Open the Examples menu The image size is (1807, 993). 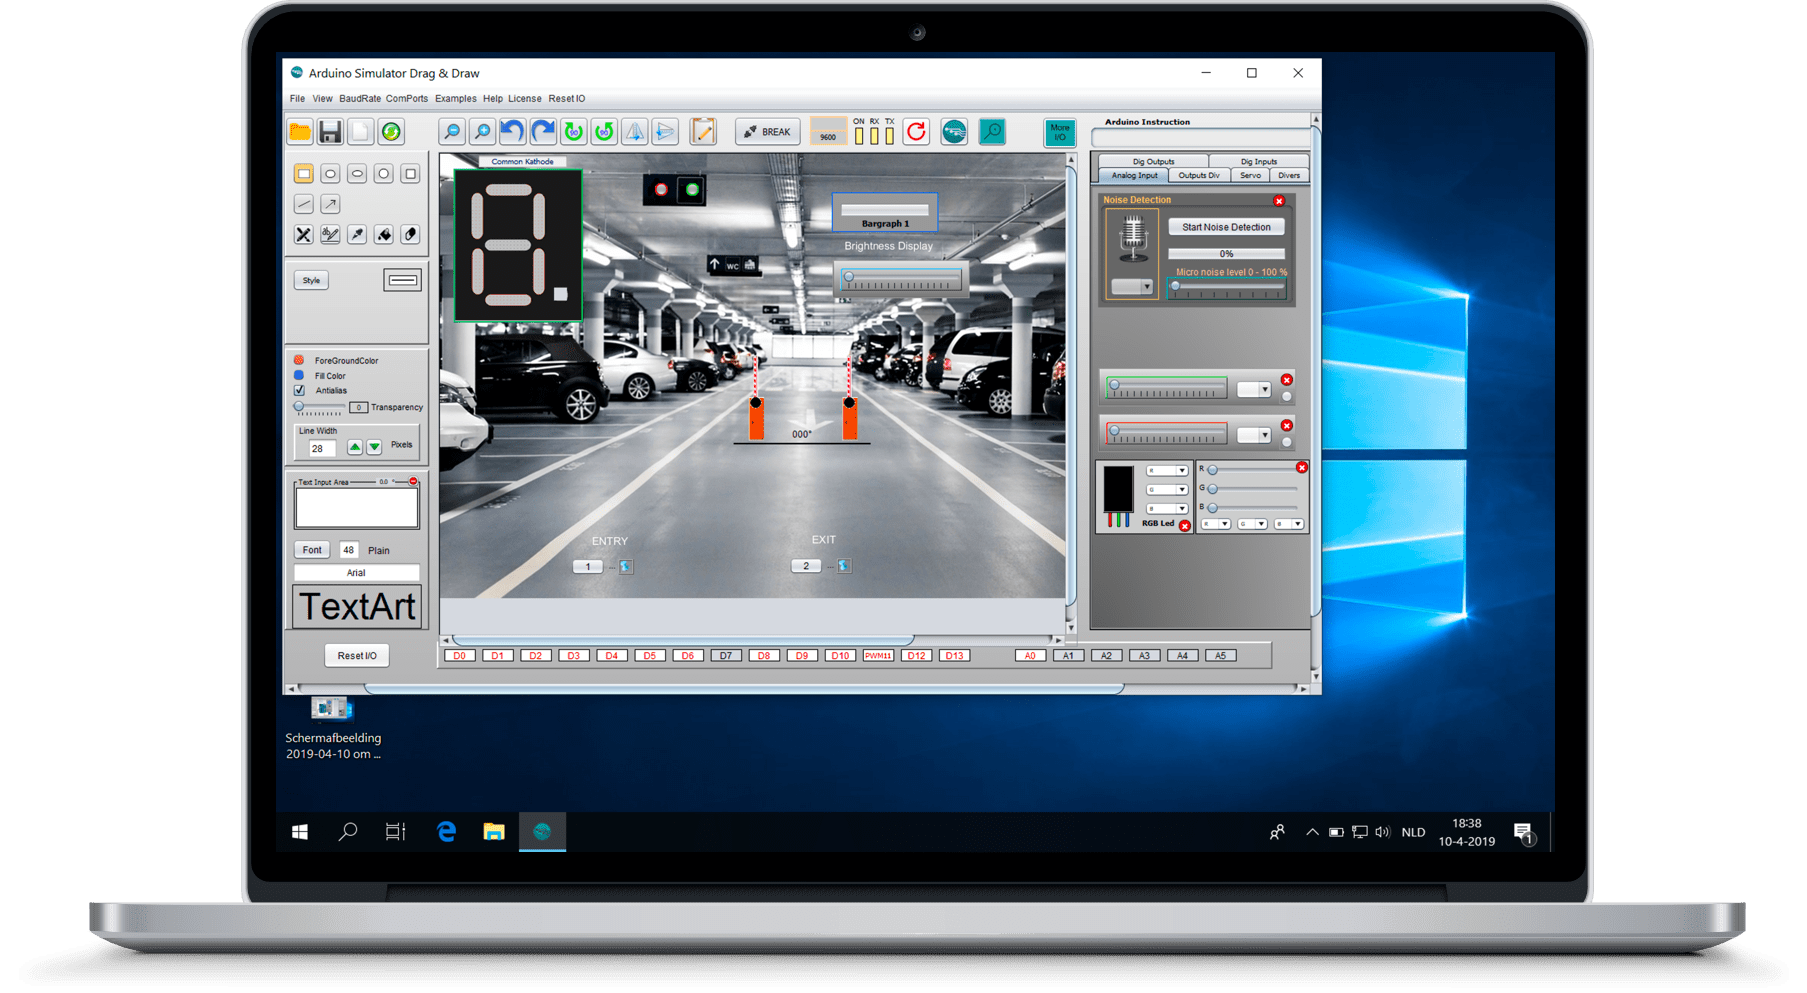pos(456,98)
